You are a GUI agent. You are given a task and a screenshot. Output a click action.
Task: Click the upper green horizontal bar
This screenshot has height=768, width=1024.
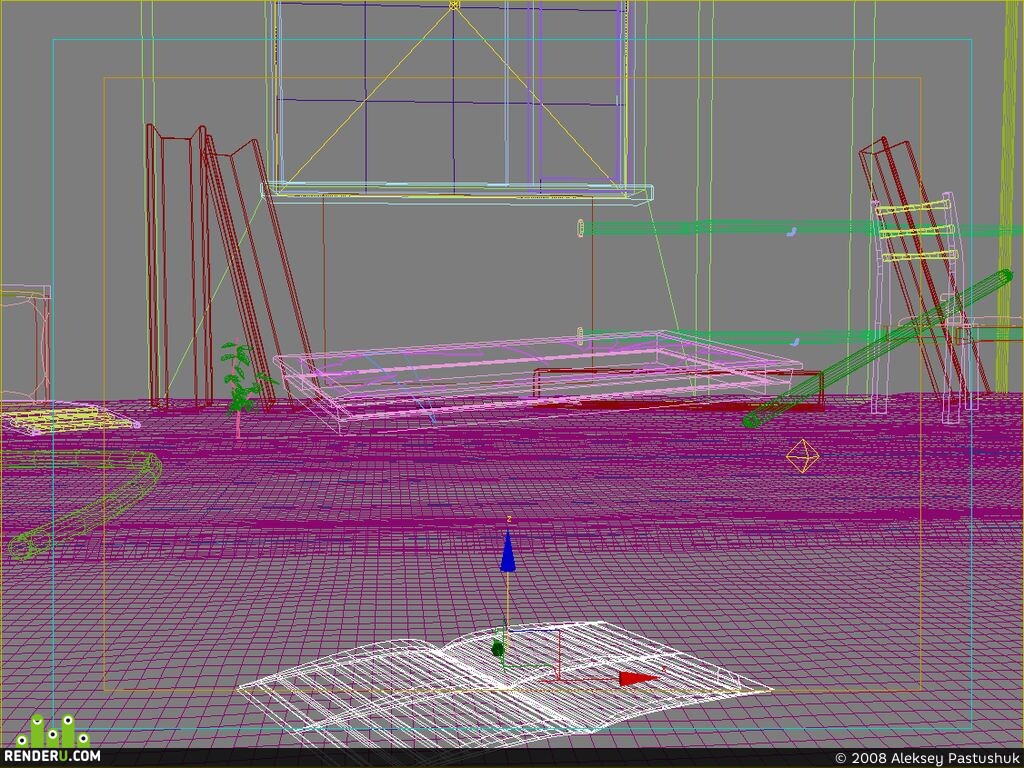coord(800,229)
